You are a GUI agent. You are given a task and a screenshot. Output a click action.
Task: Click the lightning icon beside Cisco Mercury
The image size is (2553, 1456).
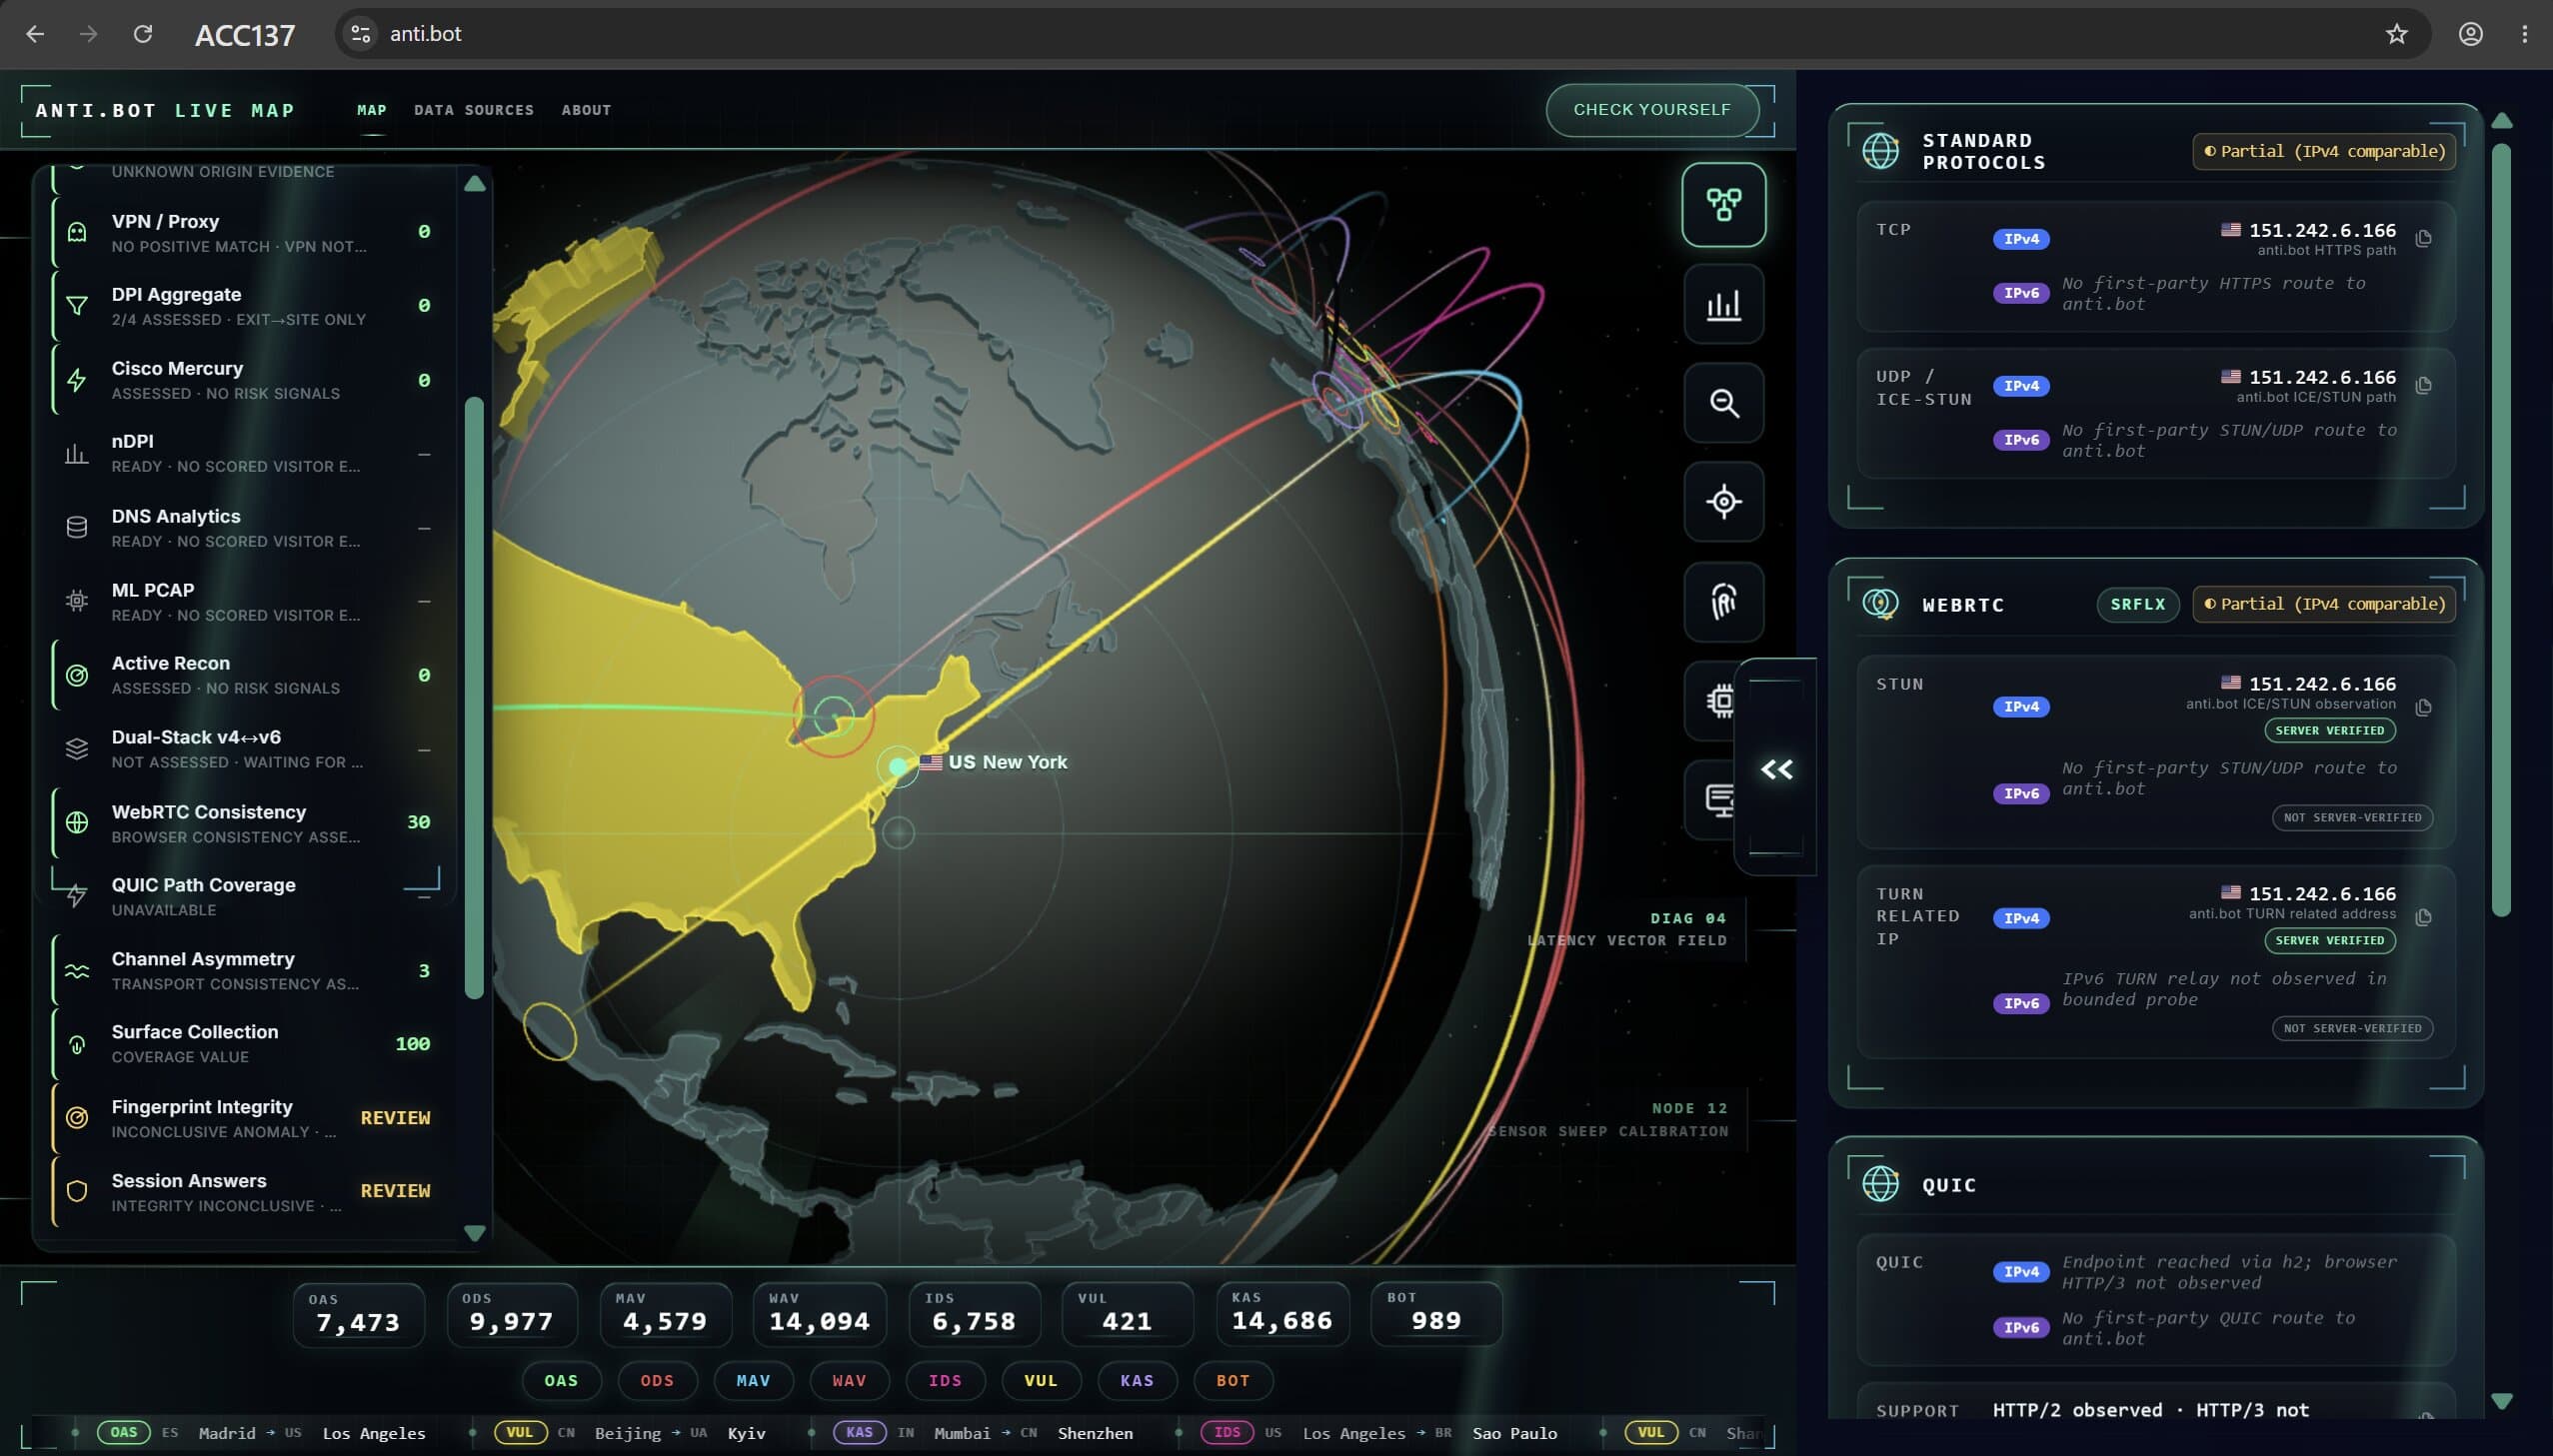[x=77, y=380]
